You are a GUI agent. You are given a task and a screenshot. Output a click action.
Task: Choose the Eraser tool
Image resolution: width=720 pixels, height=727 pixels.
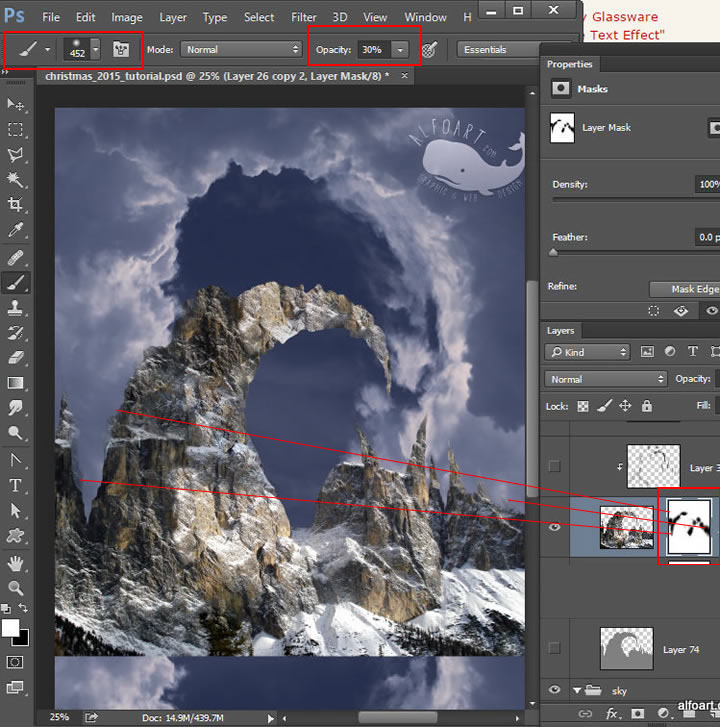click(x=15, y=357)
